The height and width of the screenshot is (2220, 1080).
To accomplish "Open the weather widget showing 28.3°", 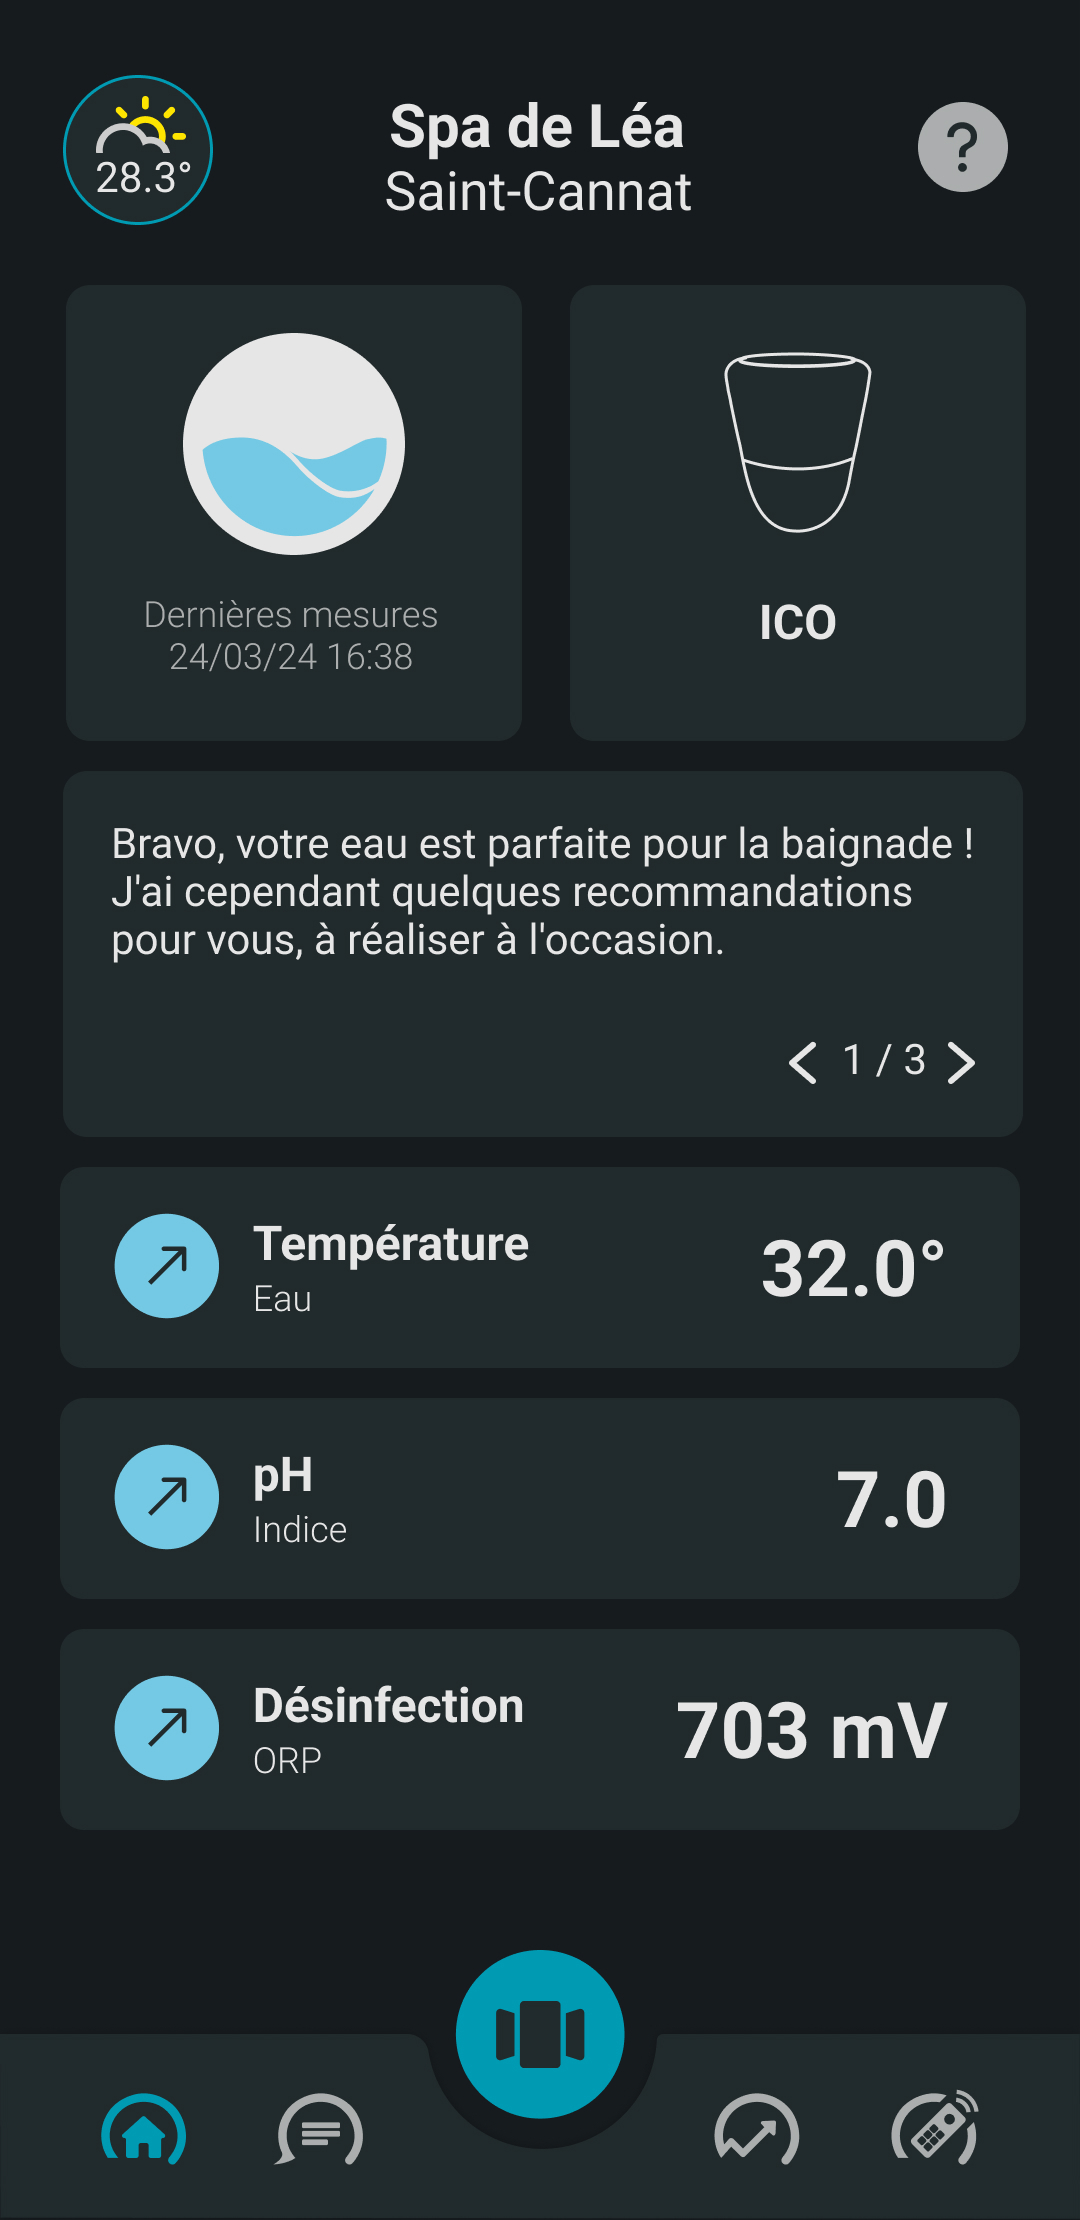I will (138, 150).
